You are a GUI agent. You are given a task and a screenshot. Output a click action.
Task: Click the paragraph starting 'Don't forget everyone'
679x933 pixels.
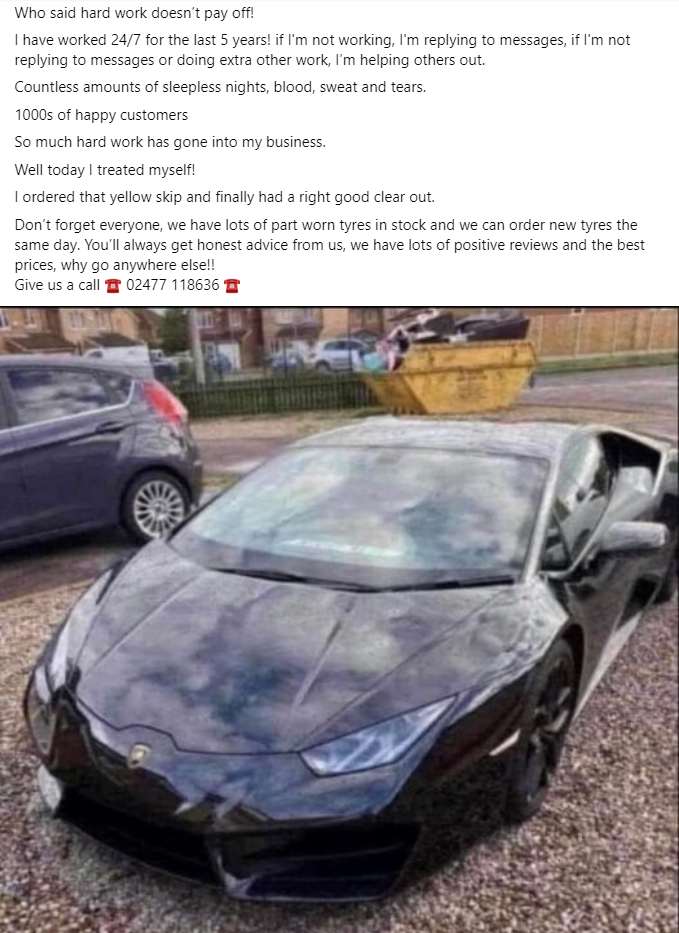coord(330,245)
